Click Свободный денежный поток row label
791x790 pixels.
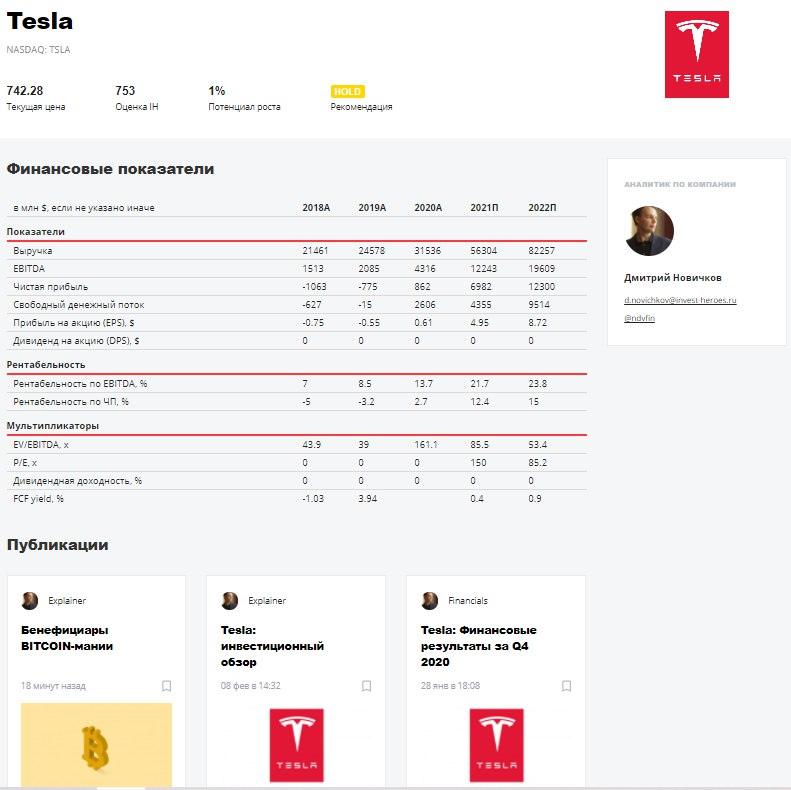point(79,305)
